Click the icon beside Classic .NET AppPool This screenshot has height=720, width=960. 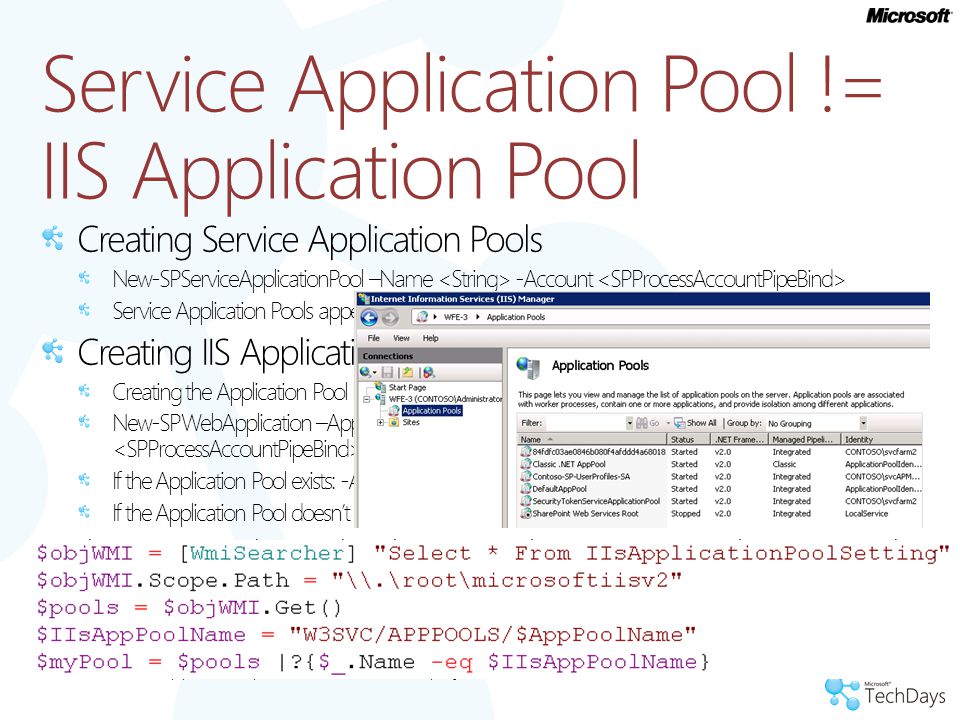click(x=525, y=464)
